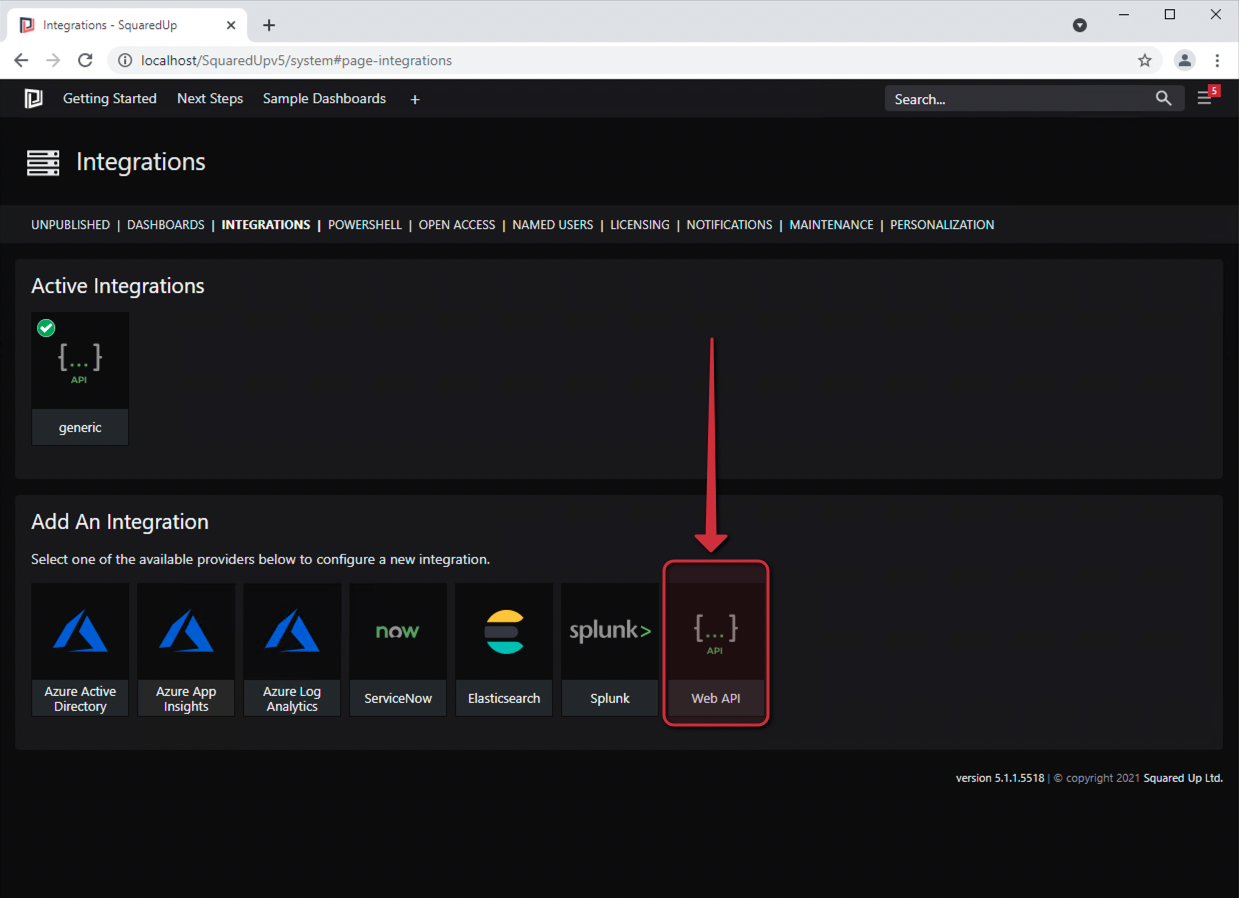The width and height of the screenshot is (1239, 898).
Task: Switch to the NOTIFICATIONS tab
Action: pyautogui.click(x=729, y=225)
